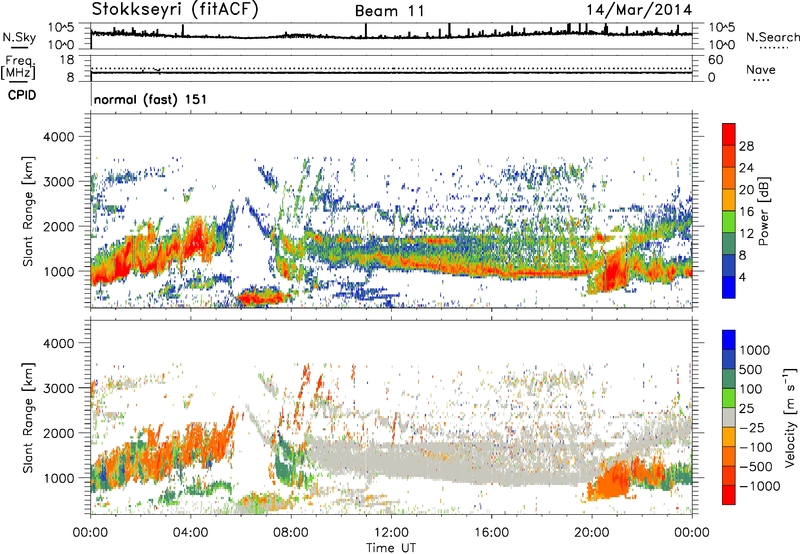Viewport: 800px width, 554px height.
Task: Click the -1000 velocity color bar label
Action: click(x=760, y=486)
